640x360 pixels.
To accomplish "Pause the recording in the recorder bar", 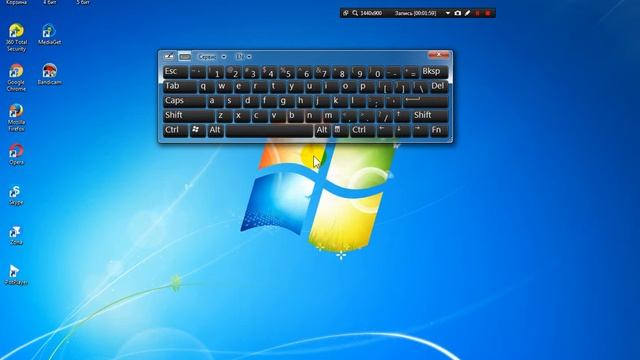I will point(478,13).
